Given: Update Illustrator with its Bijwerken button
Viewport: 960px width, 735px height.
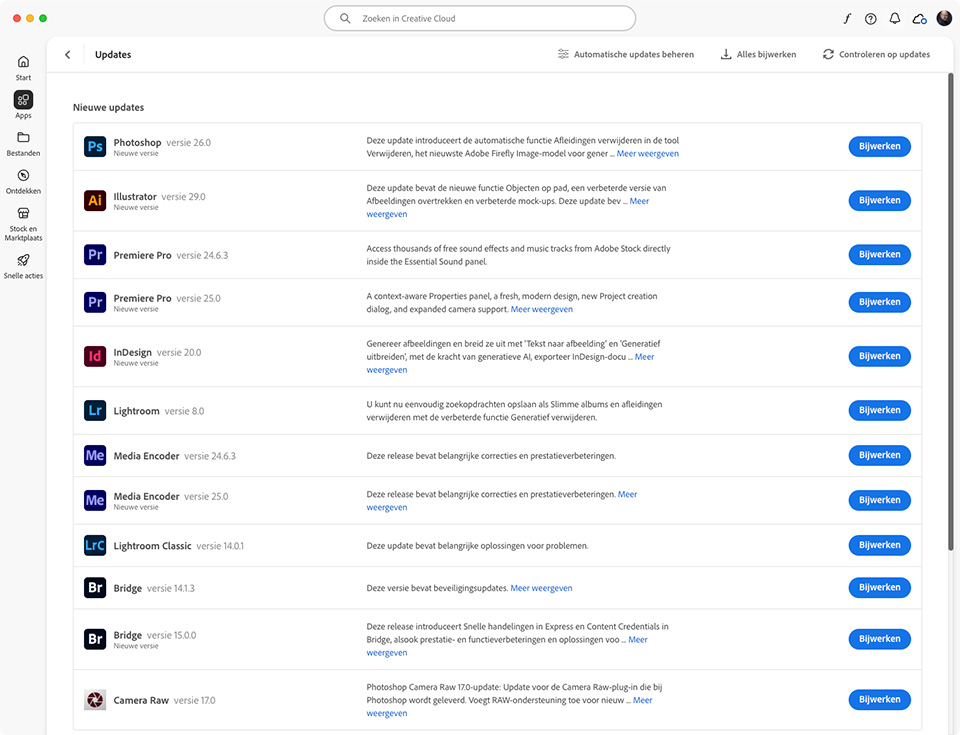Looking at the screenshot, I should click(879, 200).
